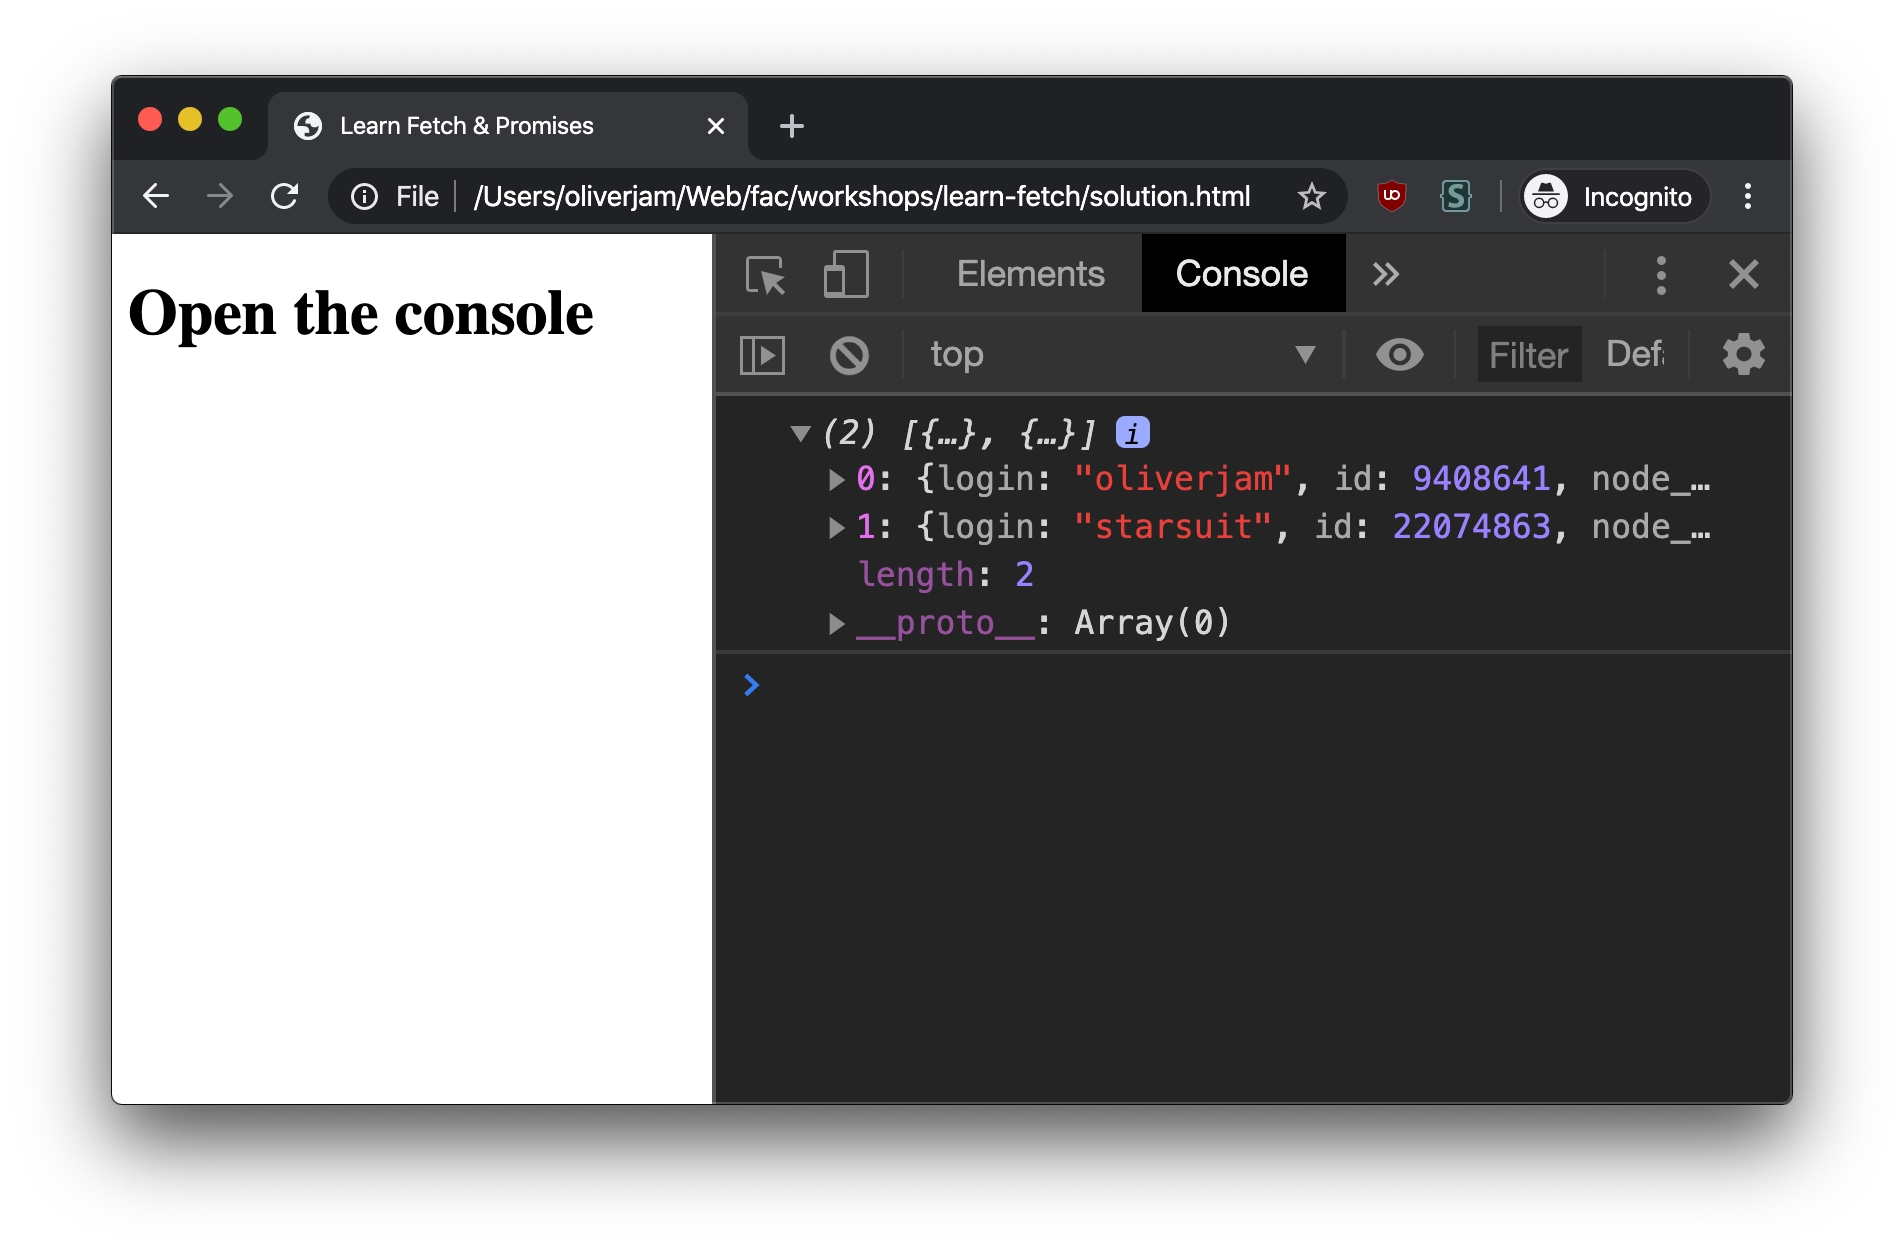Toggle the device toolbar icon

(x=845, y=275)
